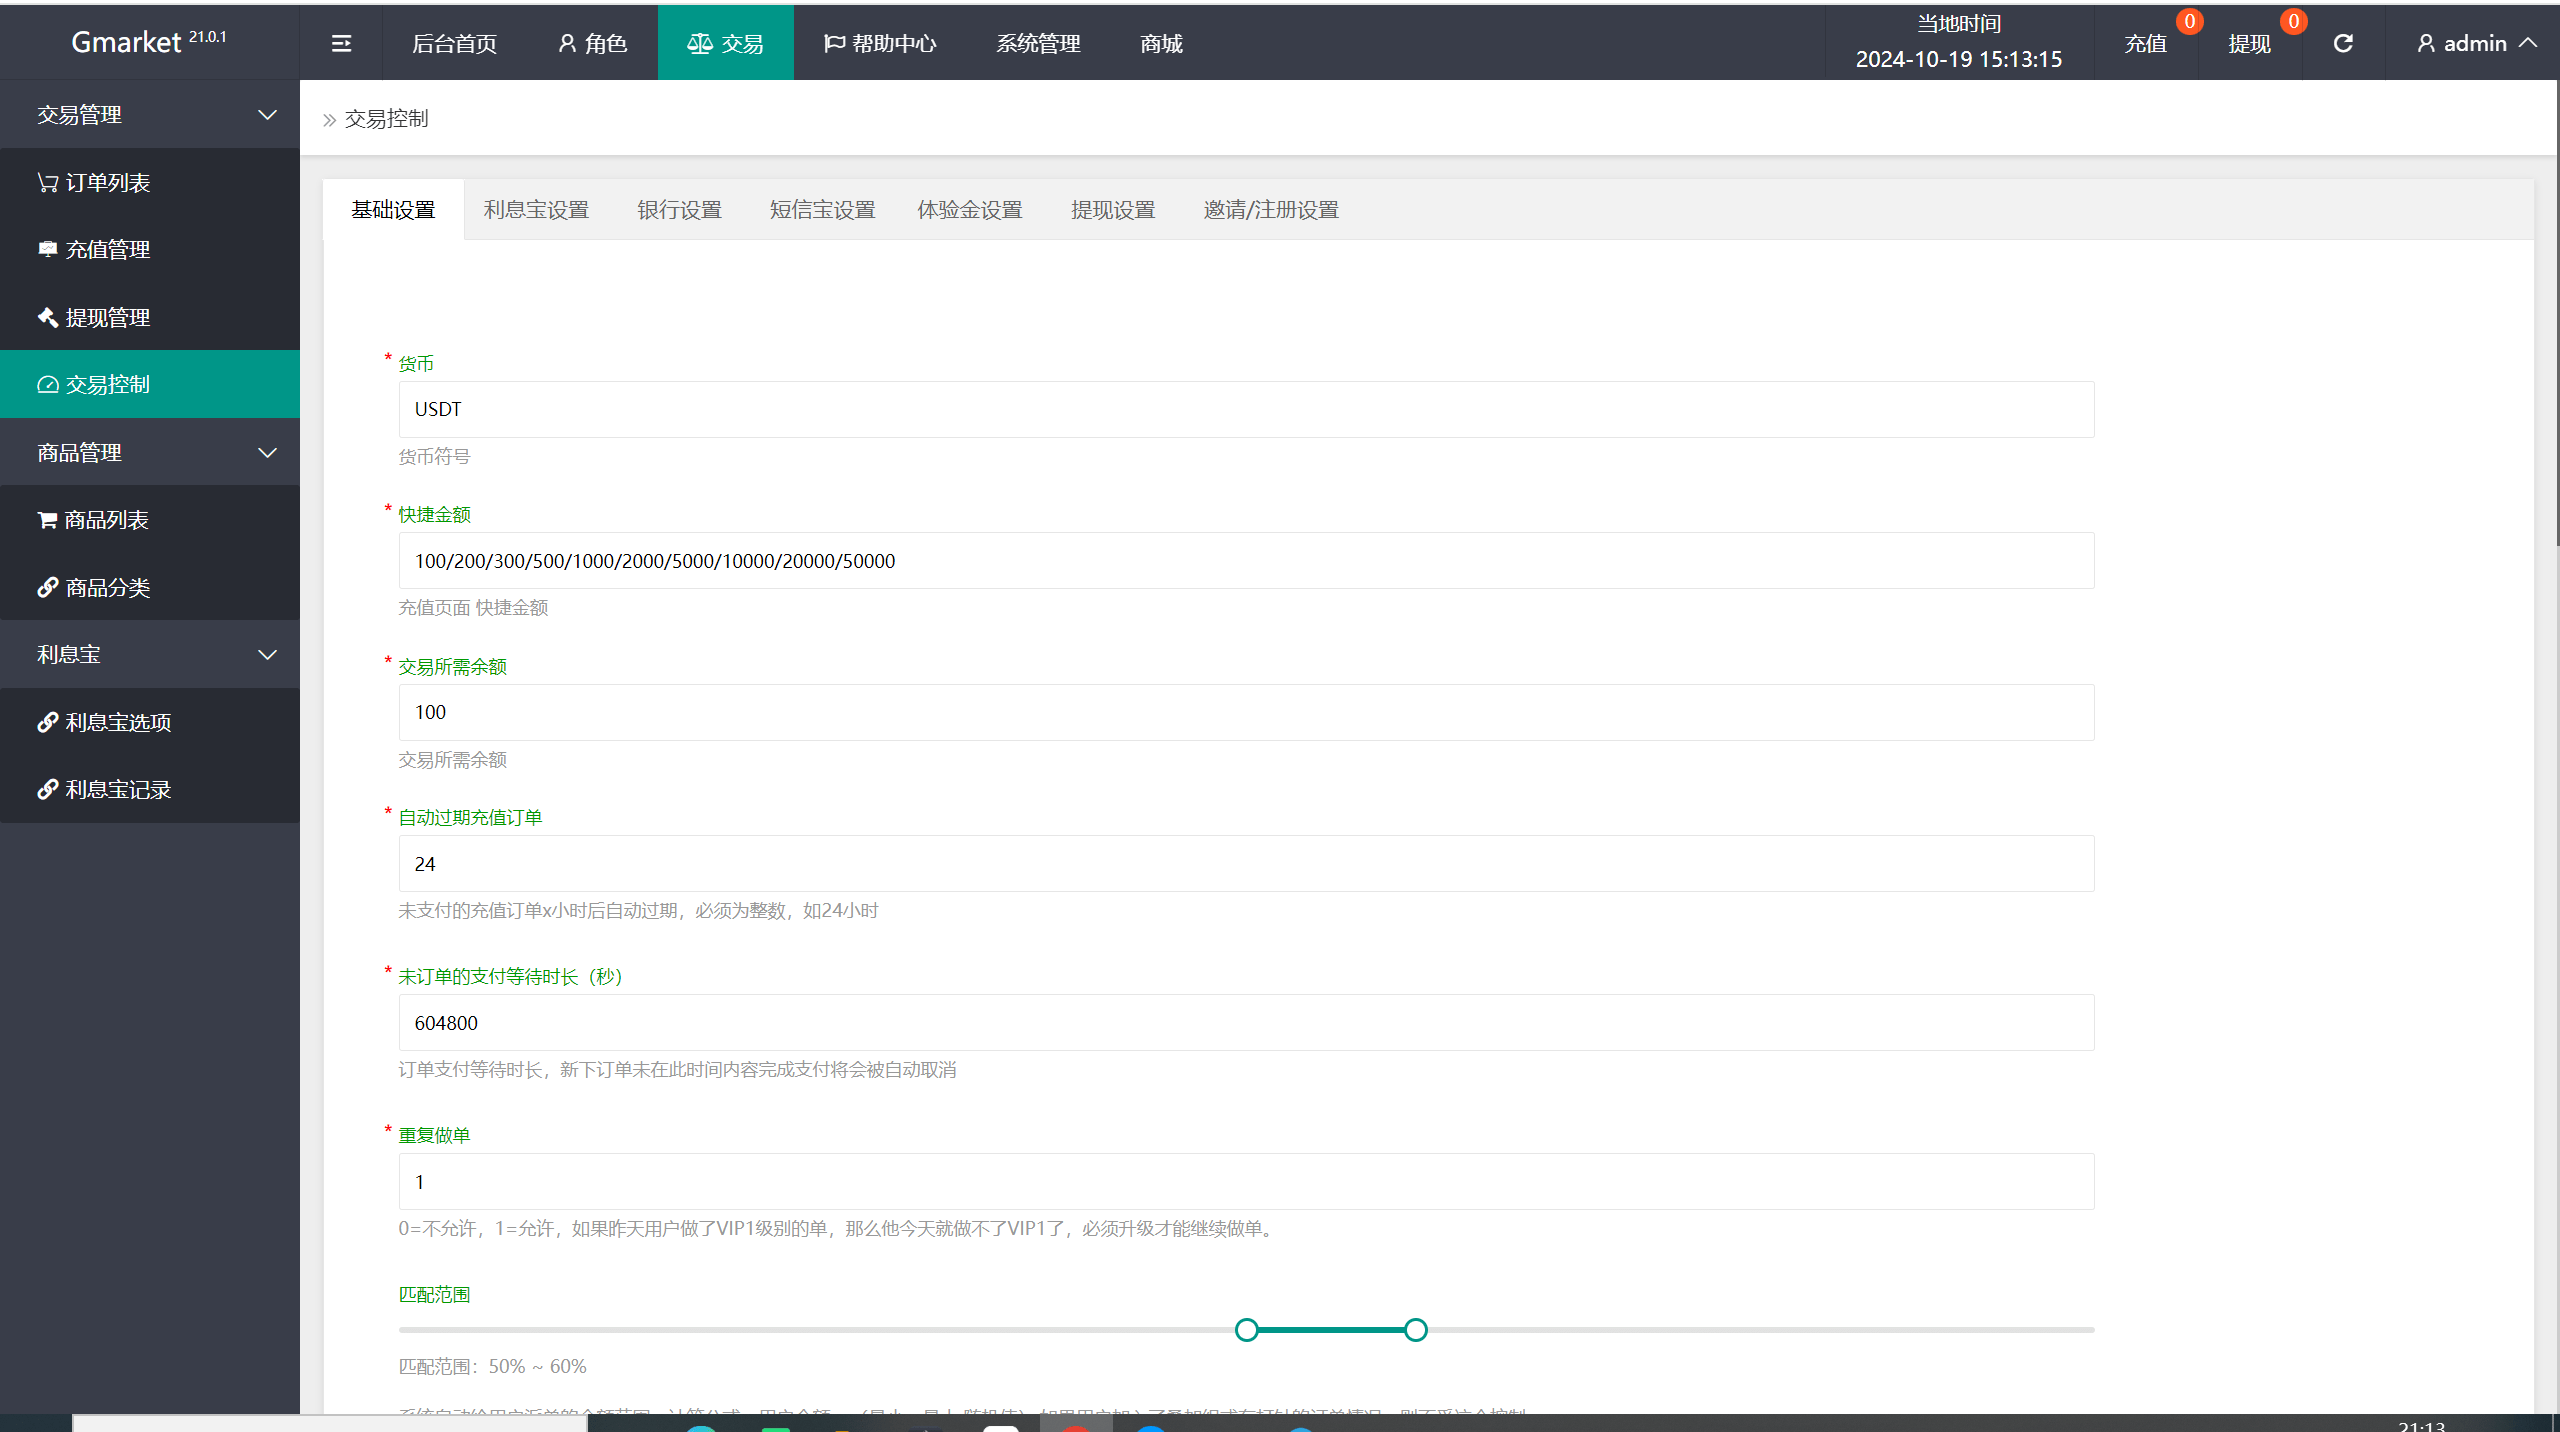
Task: Open 利息宝选项 in the sidebar
Action: (117, 722)
